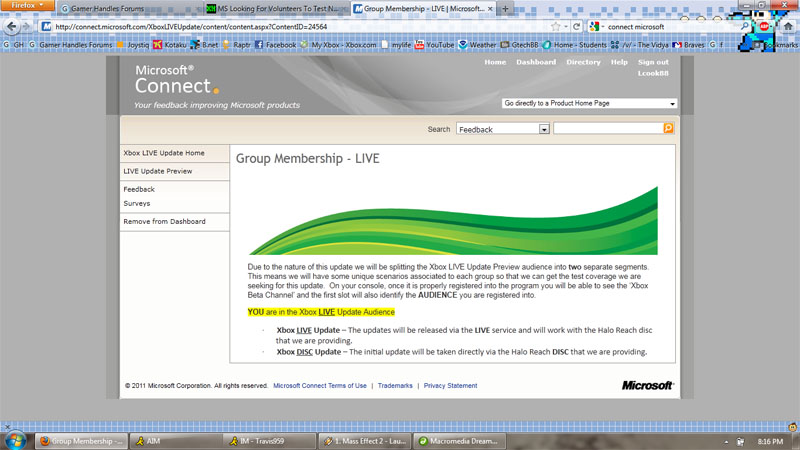Bookmark this page with star icon
Viewport: 800px width, 450px height.
556,27
